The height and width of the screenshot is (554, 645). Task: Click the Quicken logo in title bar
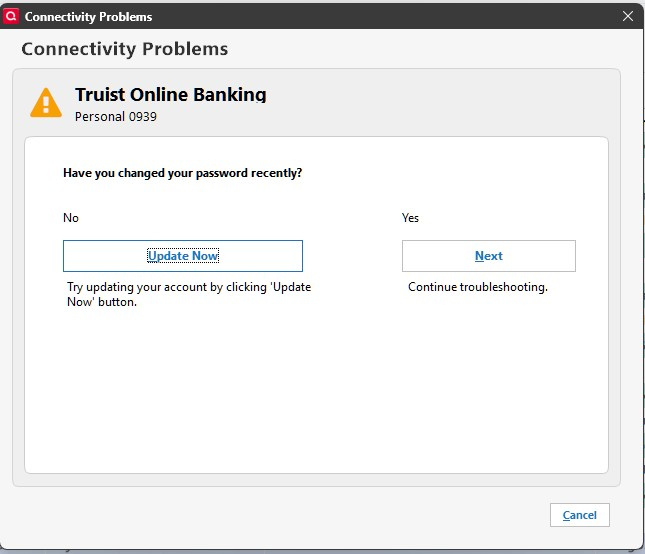tap(11, 16)
